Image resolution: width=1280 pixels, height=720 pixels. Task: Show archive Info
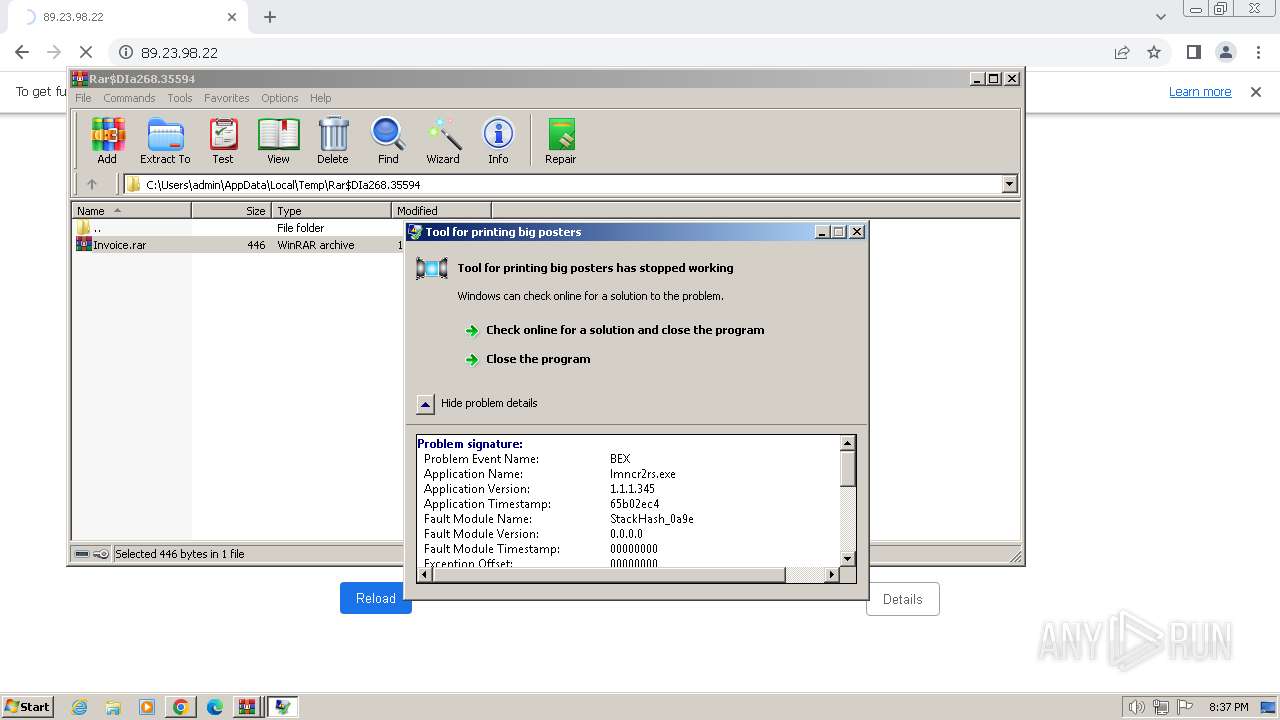pyautogui.click(x=498, y=140)
